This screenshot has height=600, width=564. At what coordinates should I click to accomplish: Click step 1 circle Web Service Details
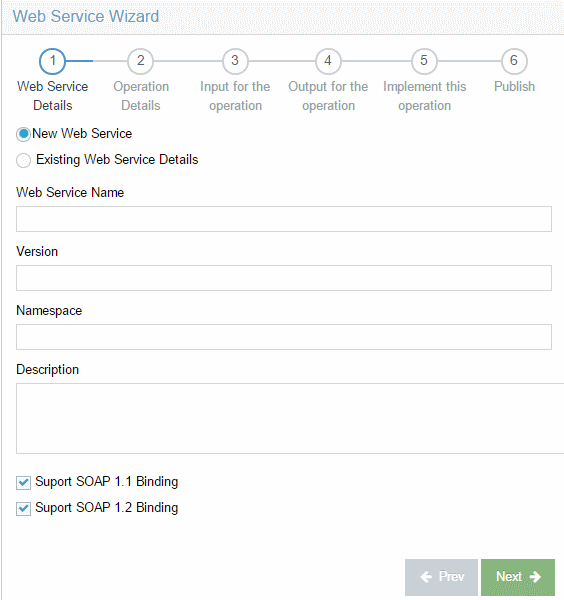tap(52, 61)
